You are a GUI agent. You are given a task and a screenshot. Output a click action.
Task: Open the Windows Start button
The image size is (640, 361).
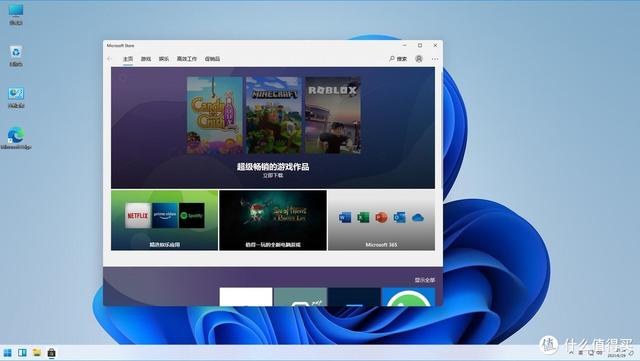click(8, 352)
